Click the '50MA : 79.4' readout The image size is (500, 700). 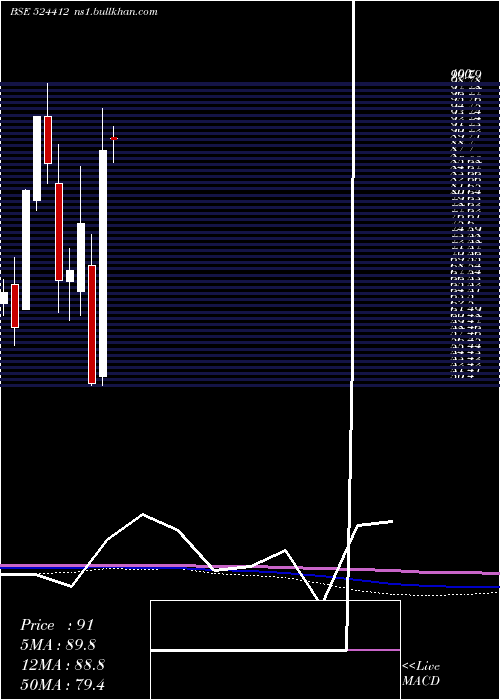(x=63, y=684)
